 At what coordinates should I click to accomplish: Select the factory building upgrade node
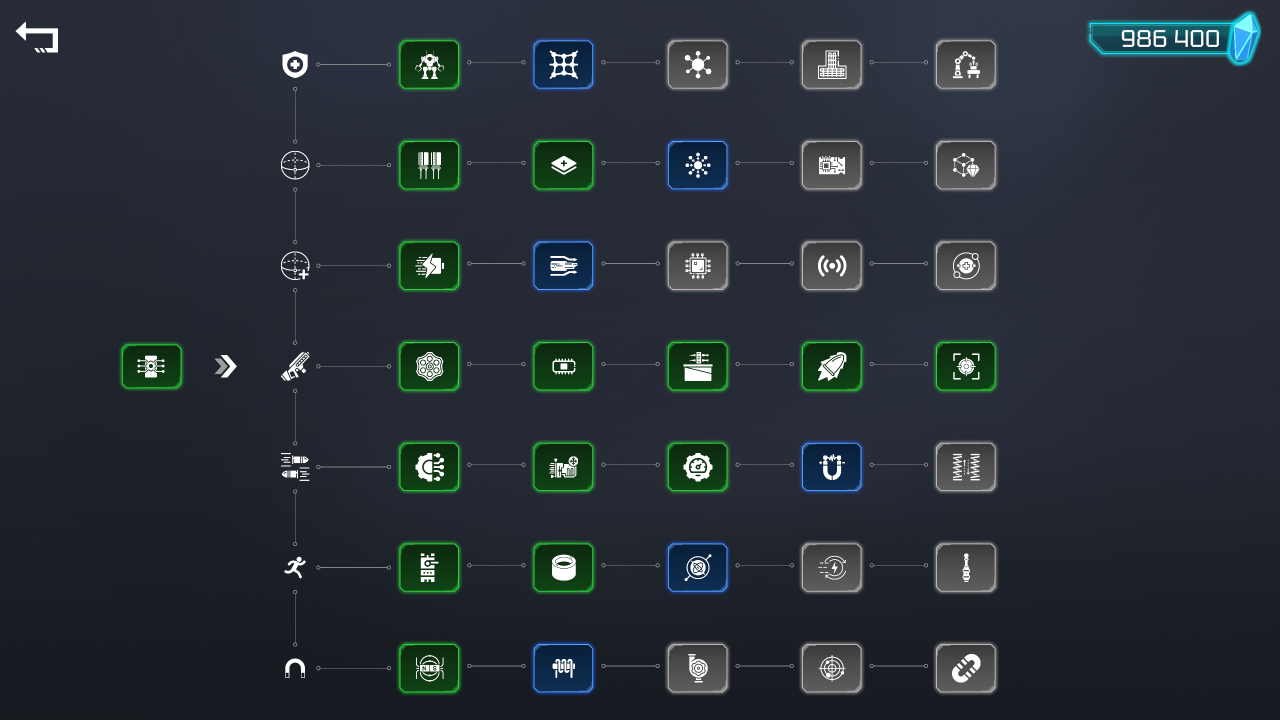(831, 64)
